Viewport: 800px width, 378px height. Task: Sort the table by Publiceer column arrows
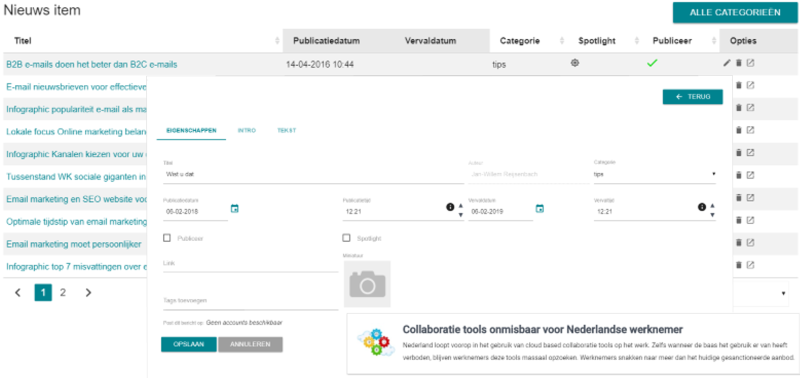[713, 41]
